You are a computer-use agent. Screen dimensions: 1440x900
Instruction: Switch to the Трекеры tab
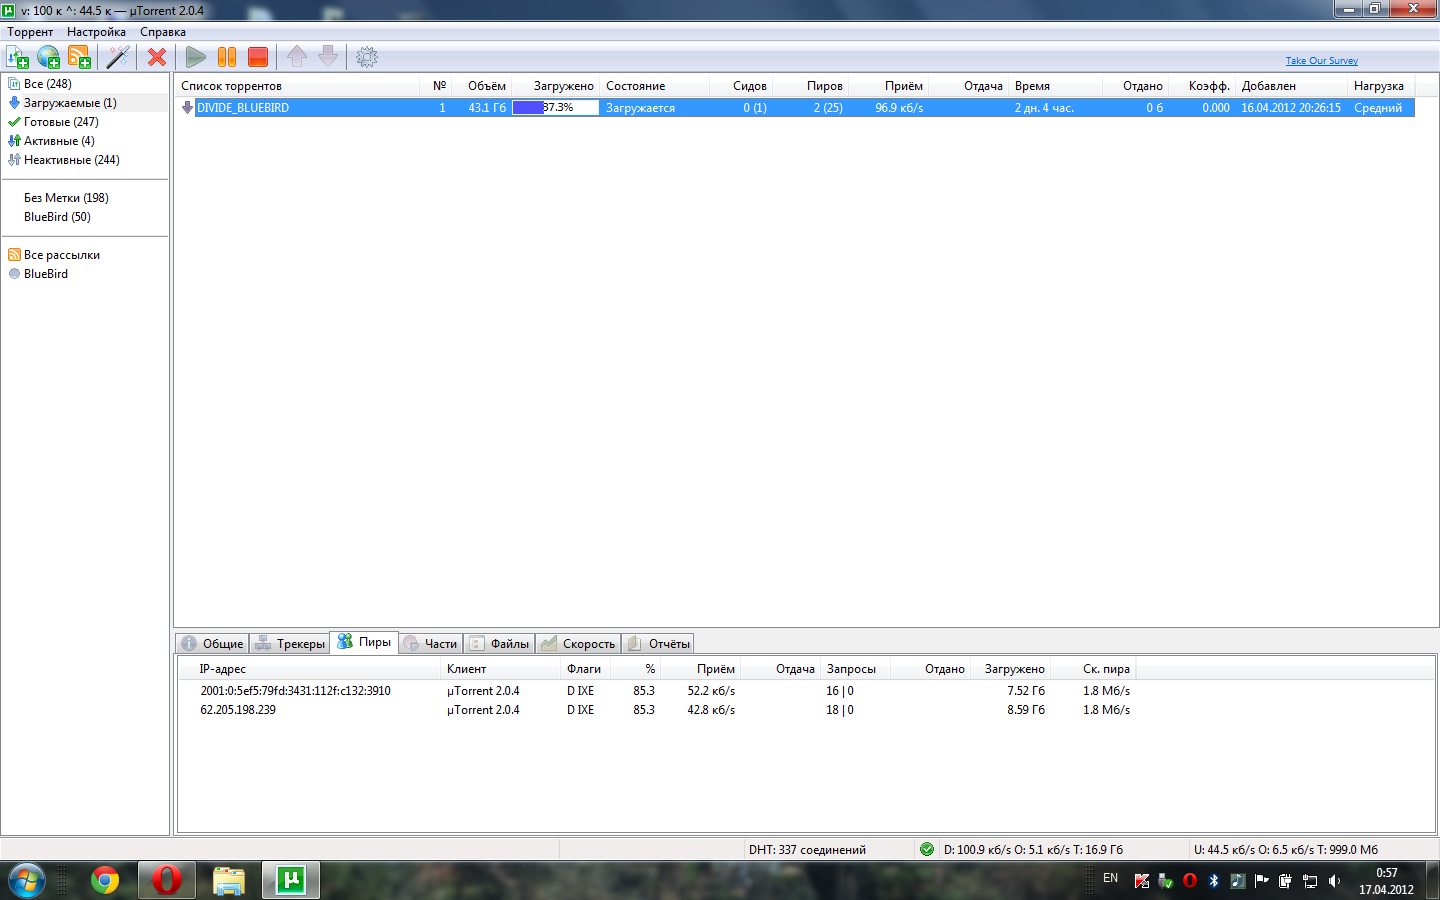click(289, 643)
